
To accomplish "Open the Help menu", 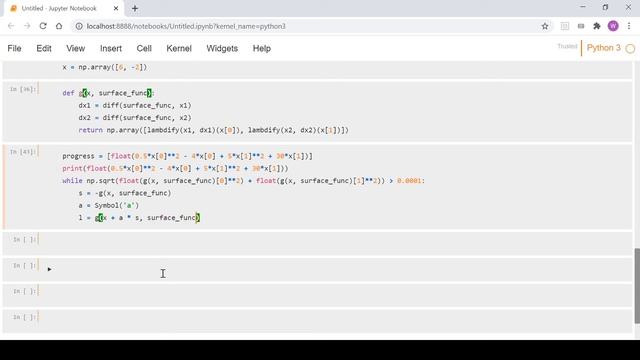I will coord(262,49).
